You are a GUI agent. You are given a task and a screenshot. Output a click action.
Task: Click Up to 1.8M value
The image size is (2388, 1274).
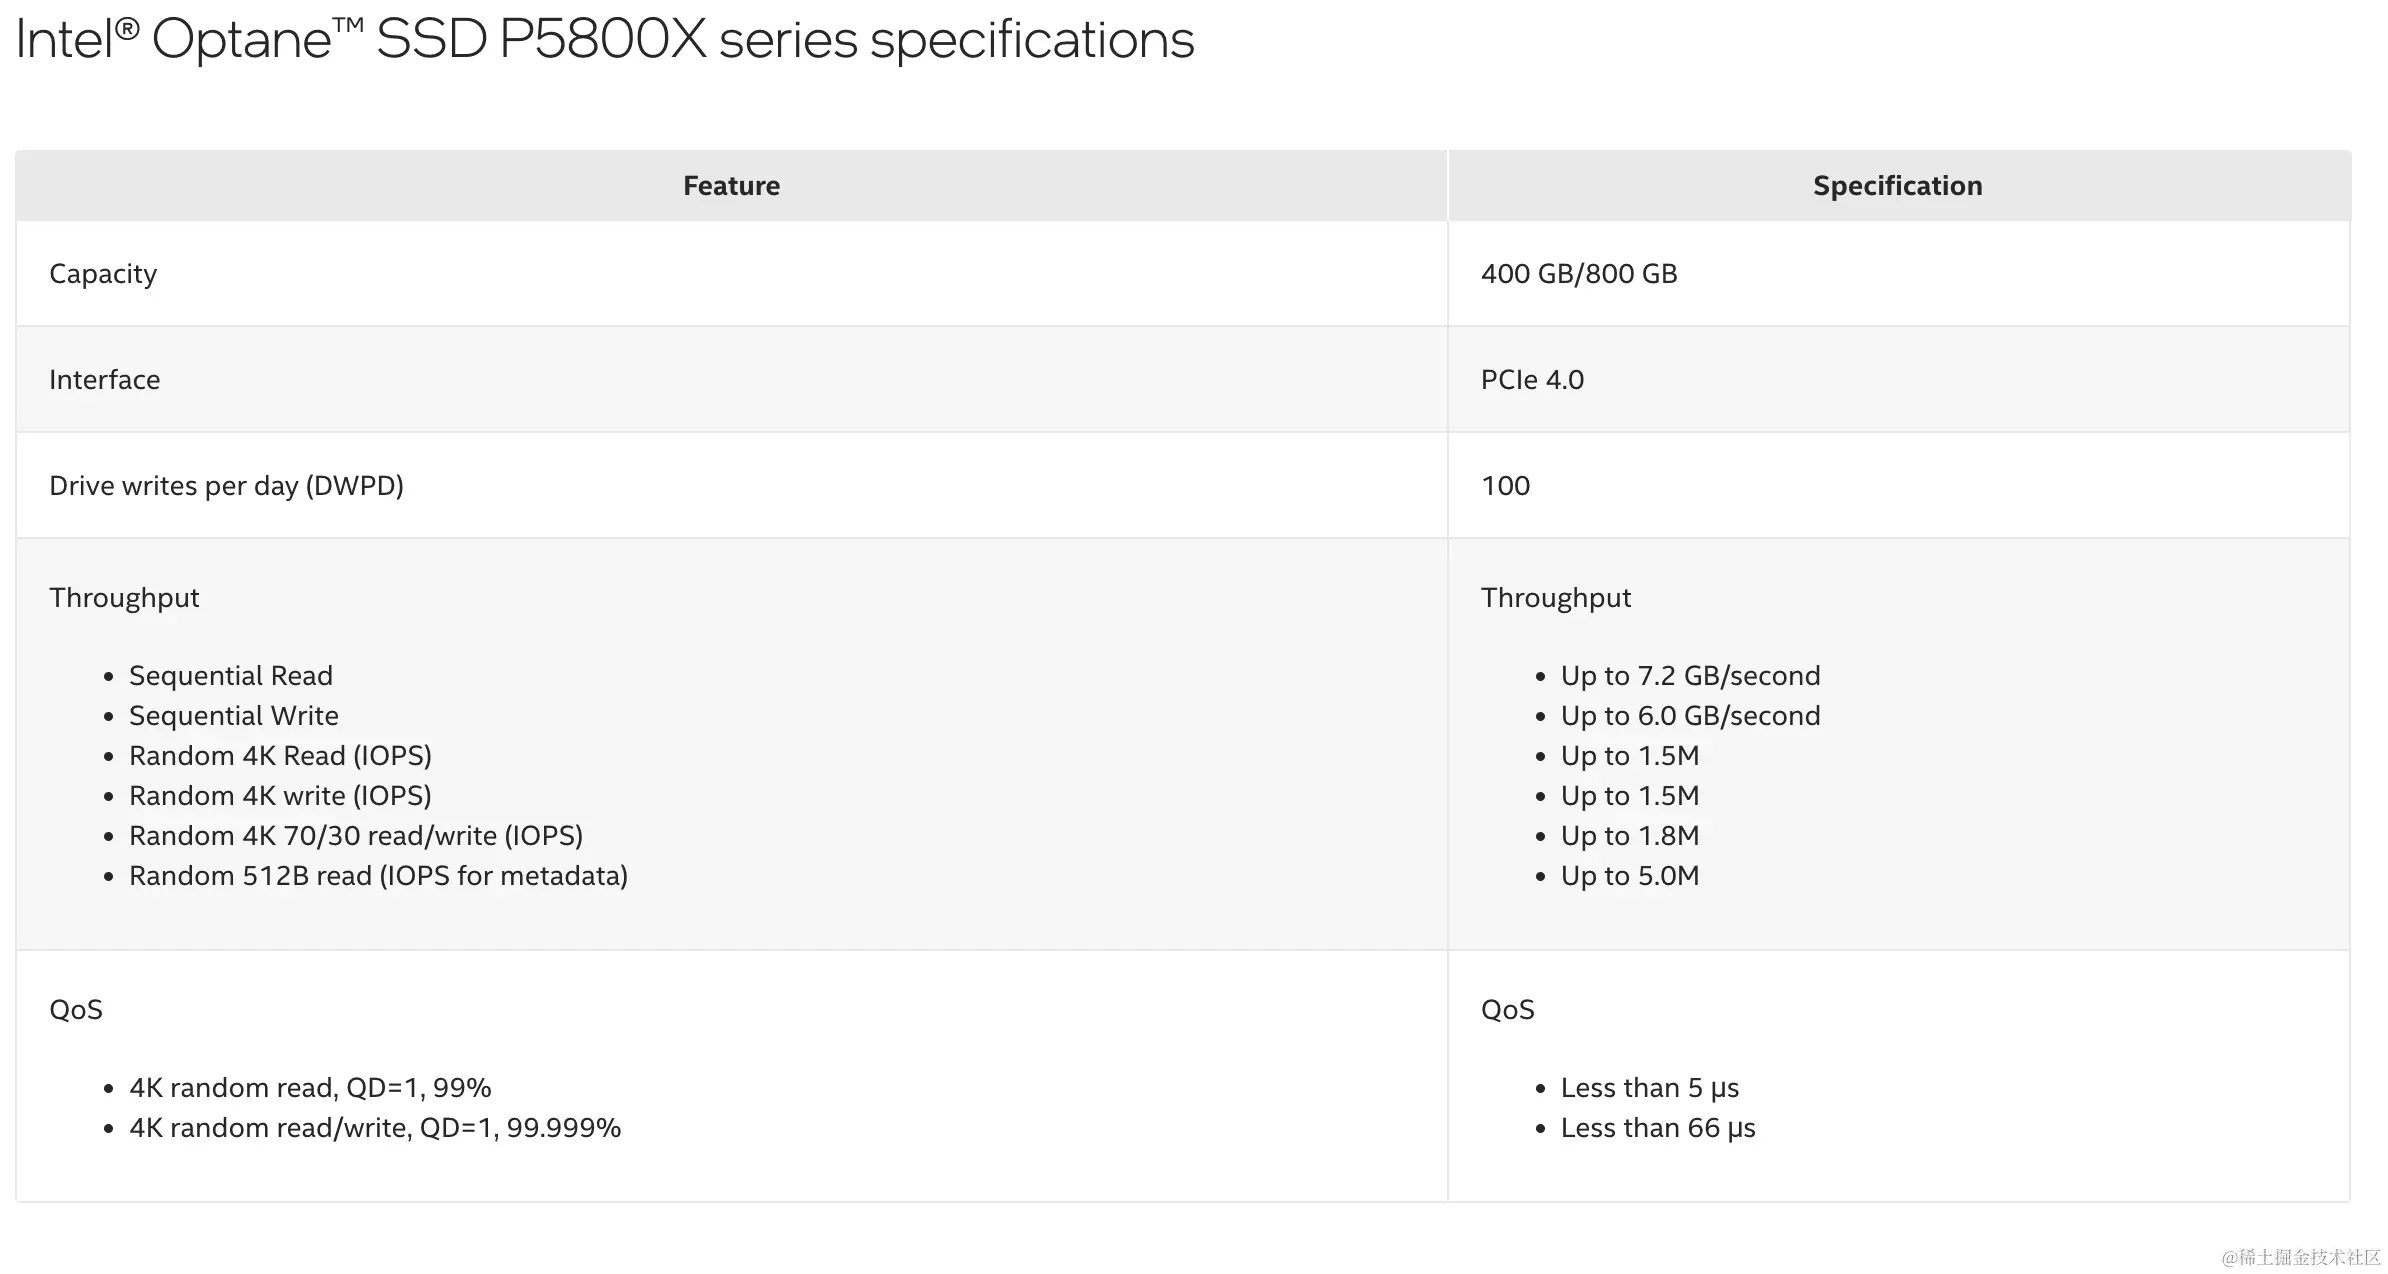(1629, 836)
